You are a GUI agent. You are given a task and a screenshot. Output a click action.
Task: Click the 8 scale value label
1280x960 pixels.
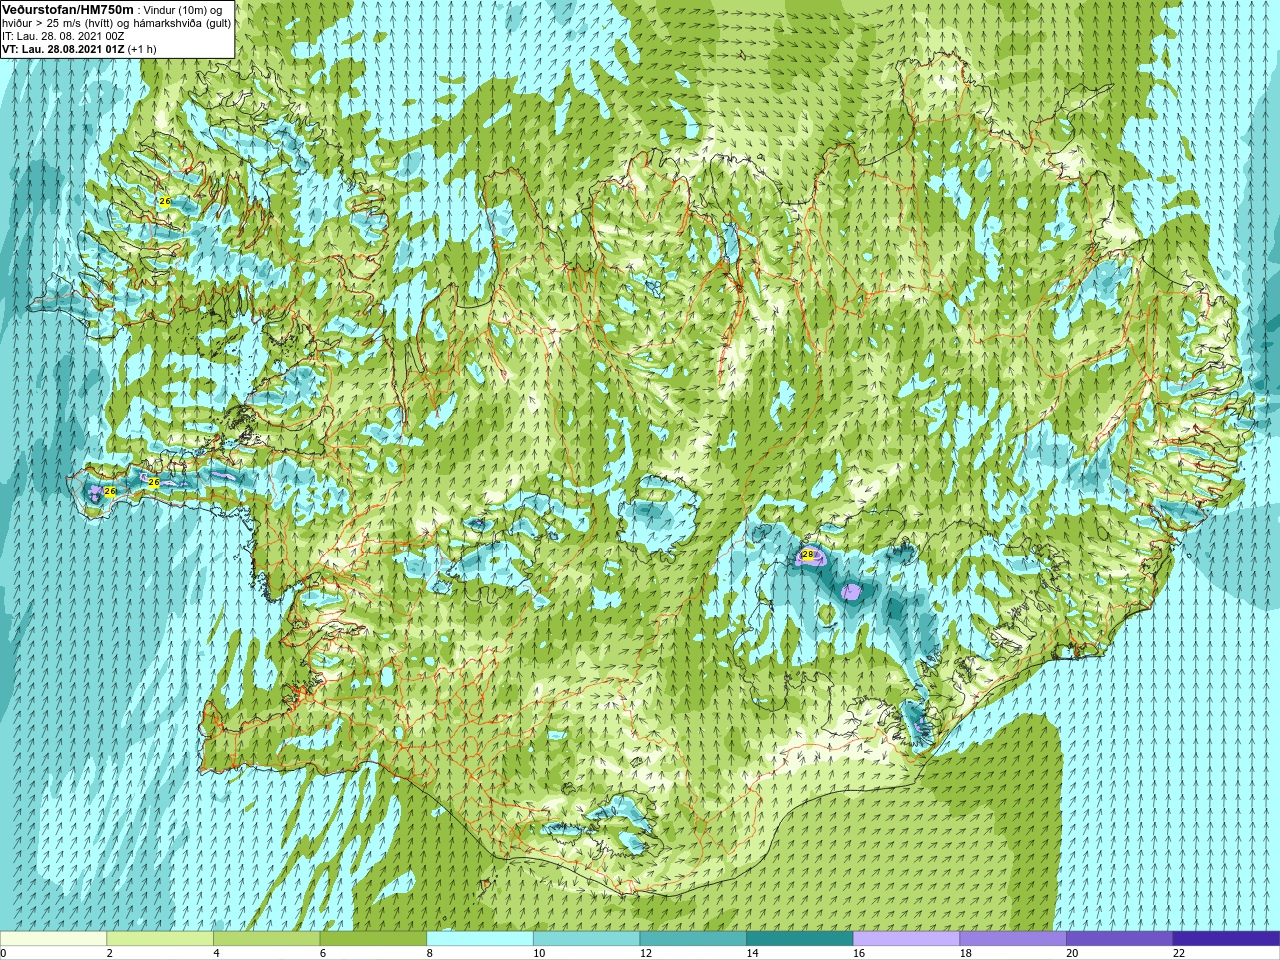click(430, 953)
